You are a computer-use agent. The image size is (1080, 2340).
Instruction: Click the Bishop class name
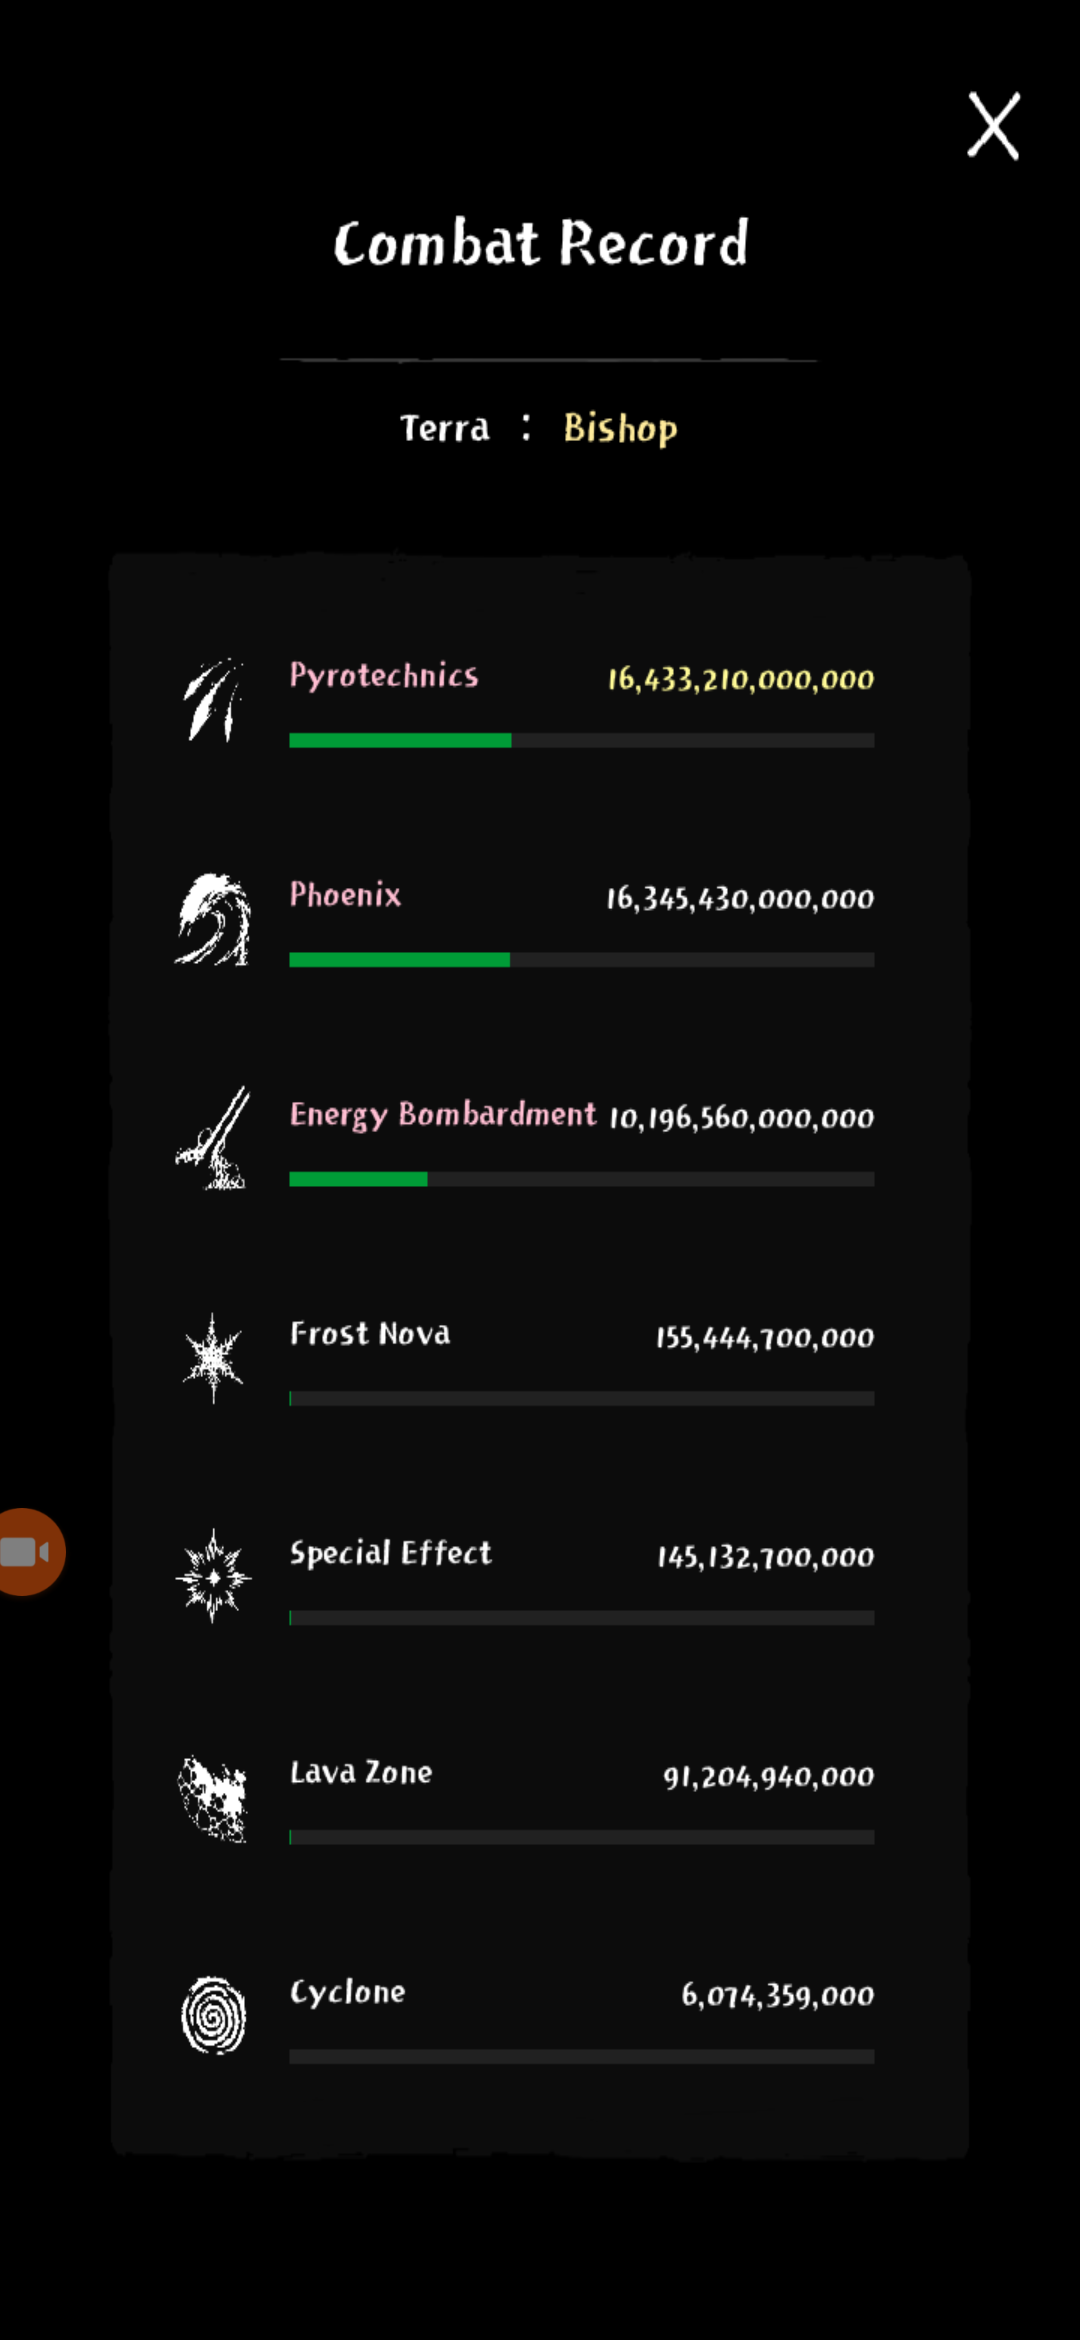click(620, 428)
